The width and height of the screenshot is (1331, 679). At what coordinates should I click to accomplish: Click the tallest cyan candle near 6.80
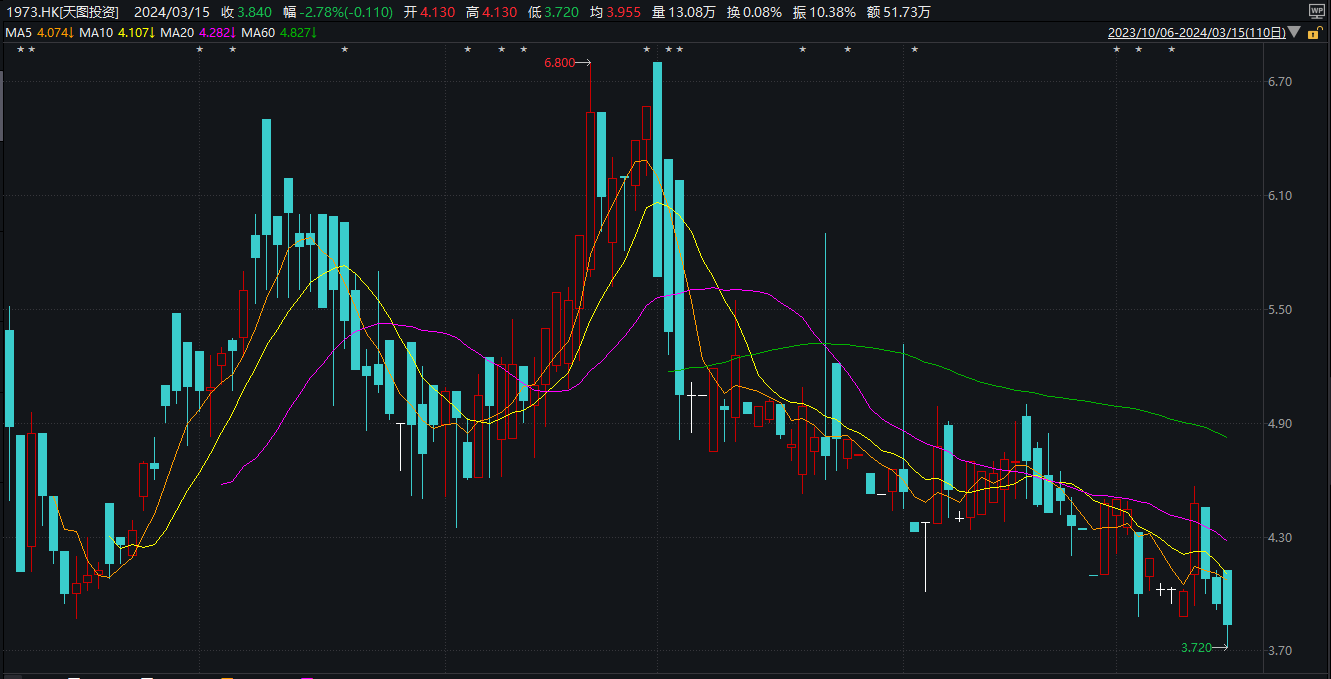[x=657, y=168]
